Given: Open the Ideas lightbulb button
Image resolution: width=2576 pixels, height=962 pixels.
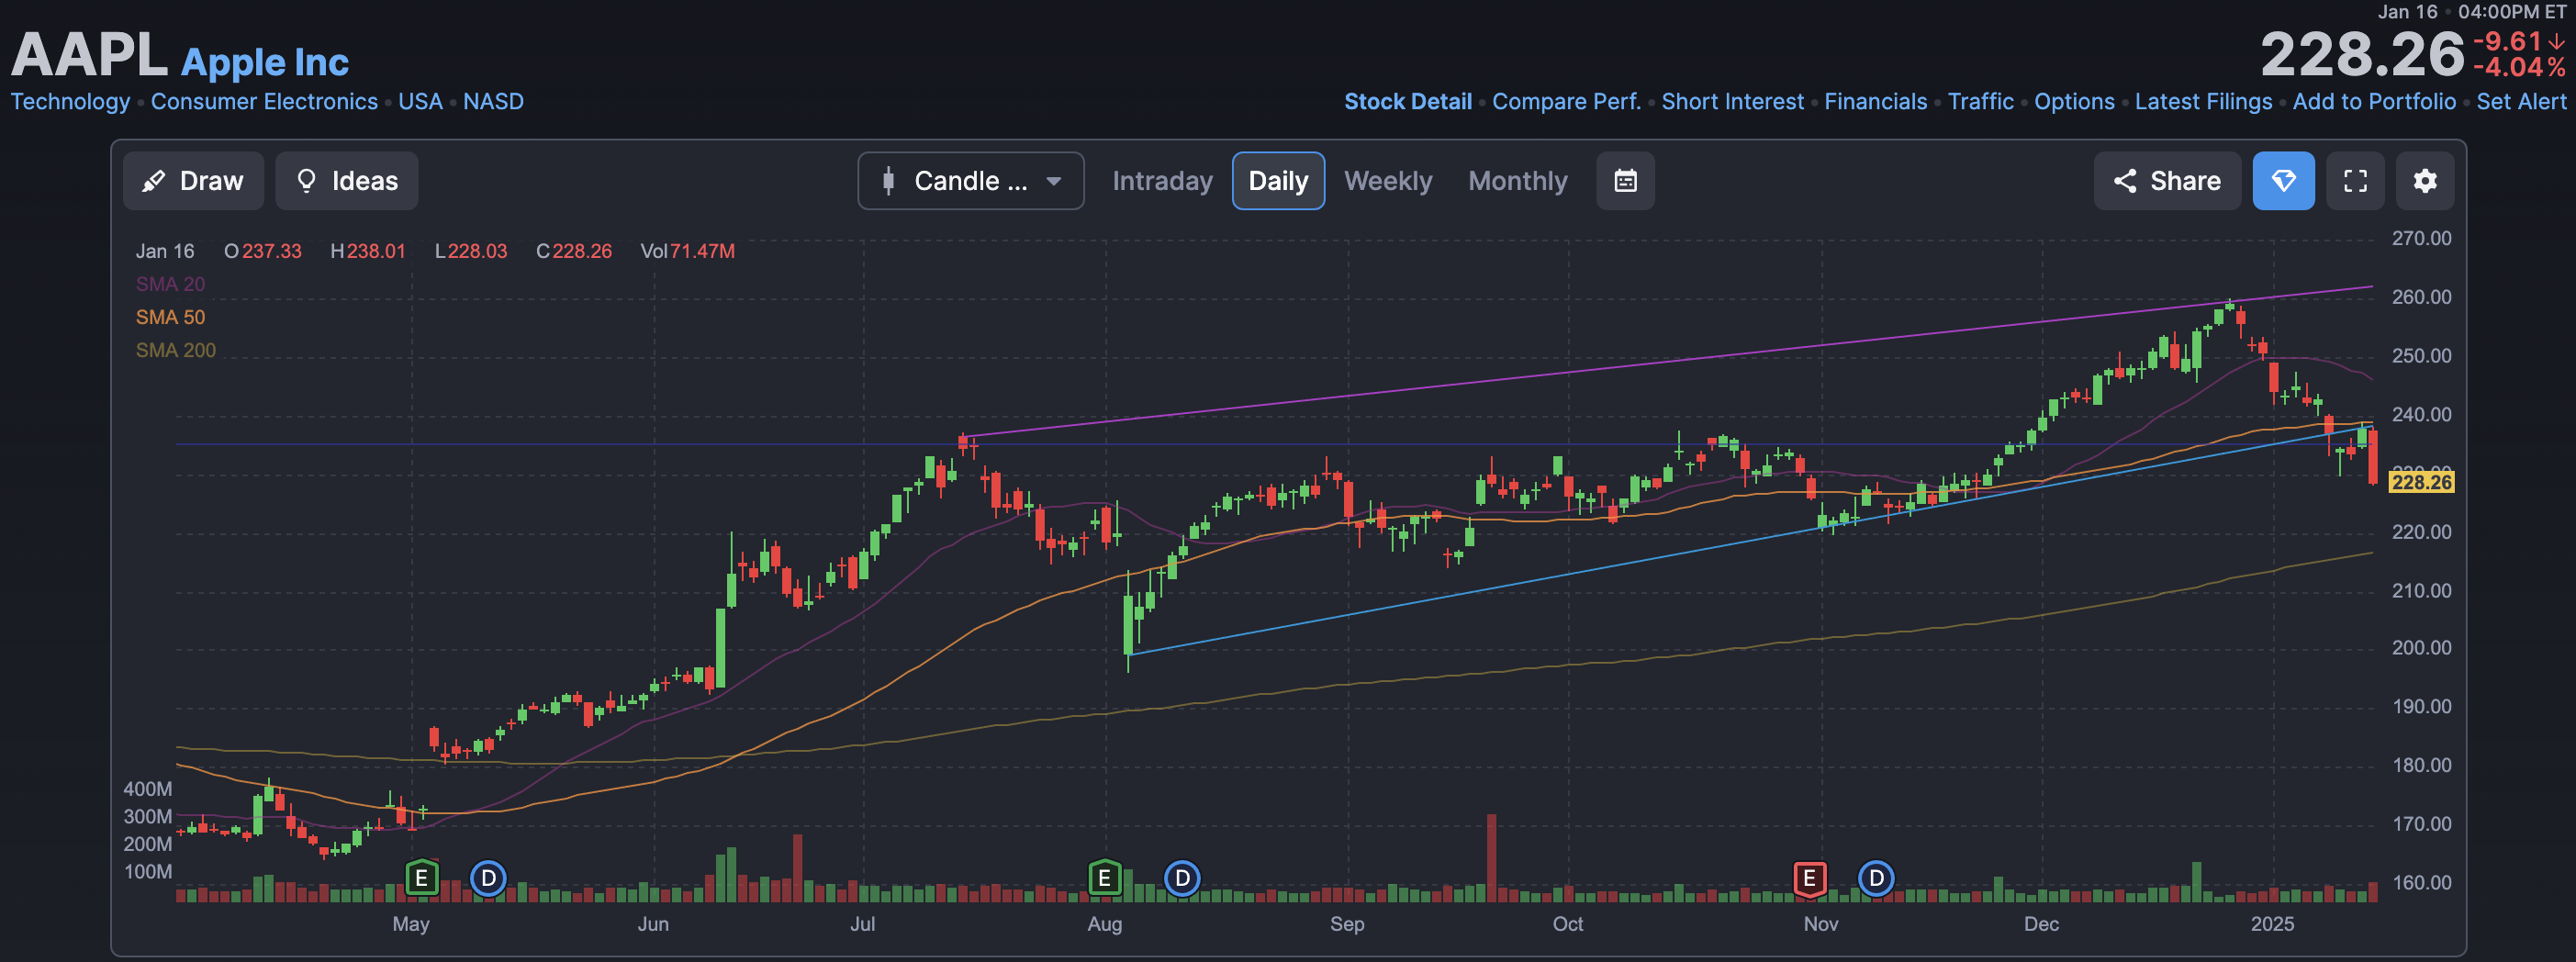Looking at the screenshot, I should (x=347, y=181).
